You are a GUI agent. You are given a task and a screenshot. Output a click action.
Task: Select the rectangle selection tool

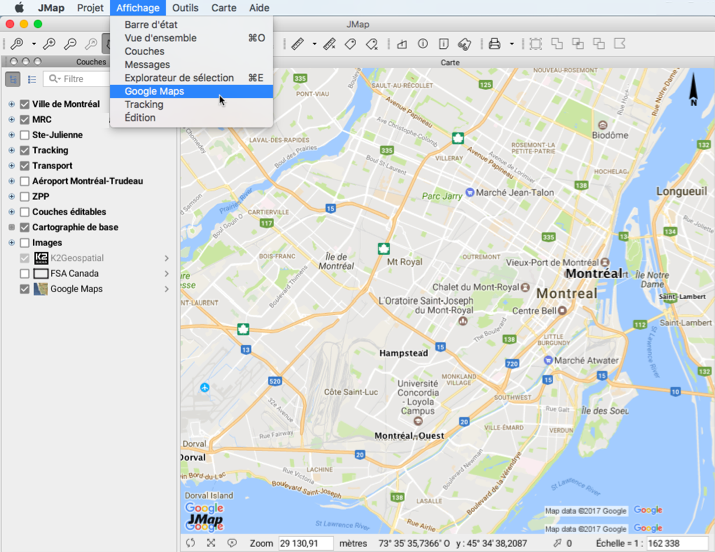click(536, 44)
